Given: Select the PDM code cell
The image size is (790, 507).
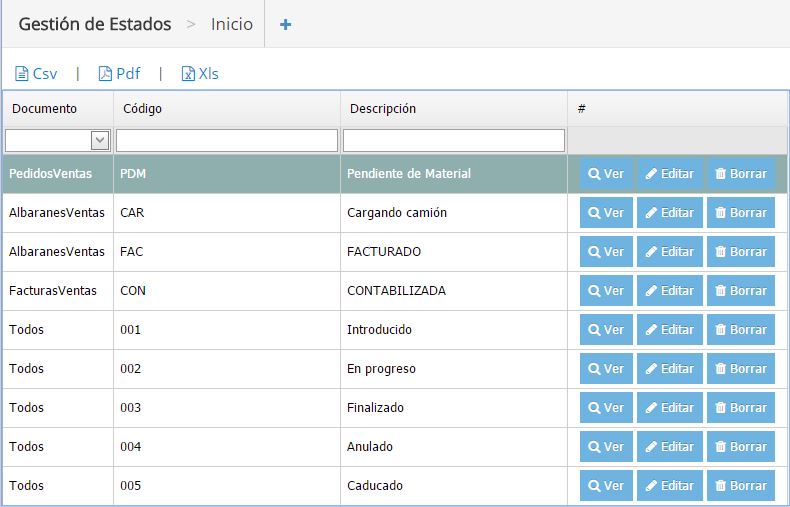Looking at the screenshot, I should pyautogui.click(x=227, y=174).
